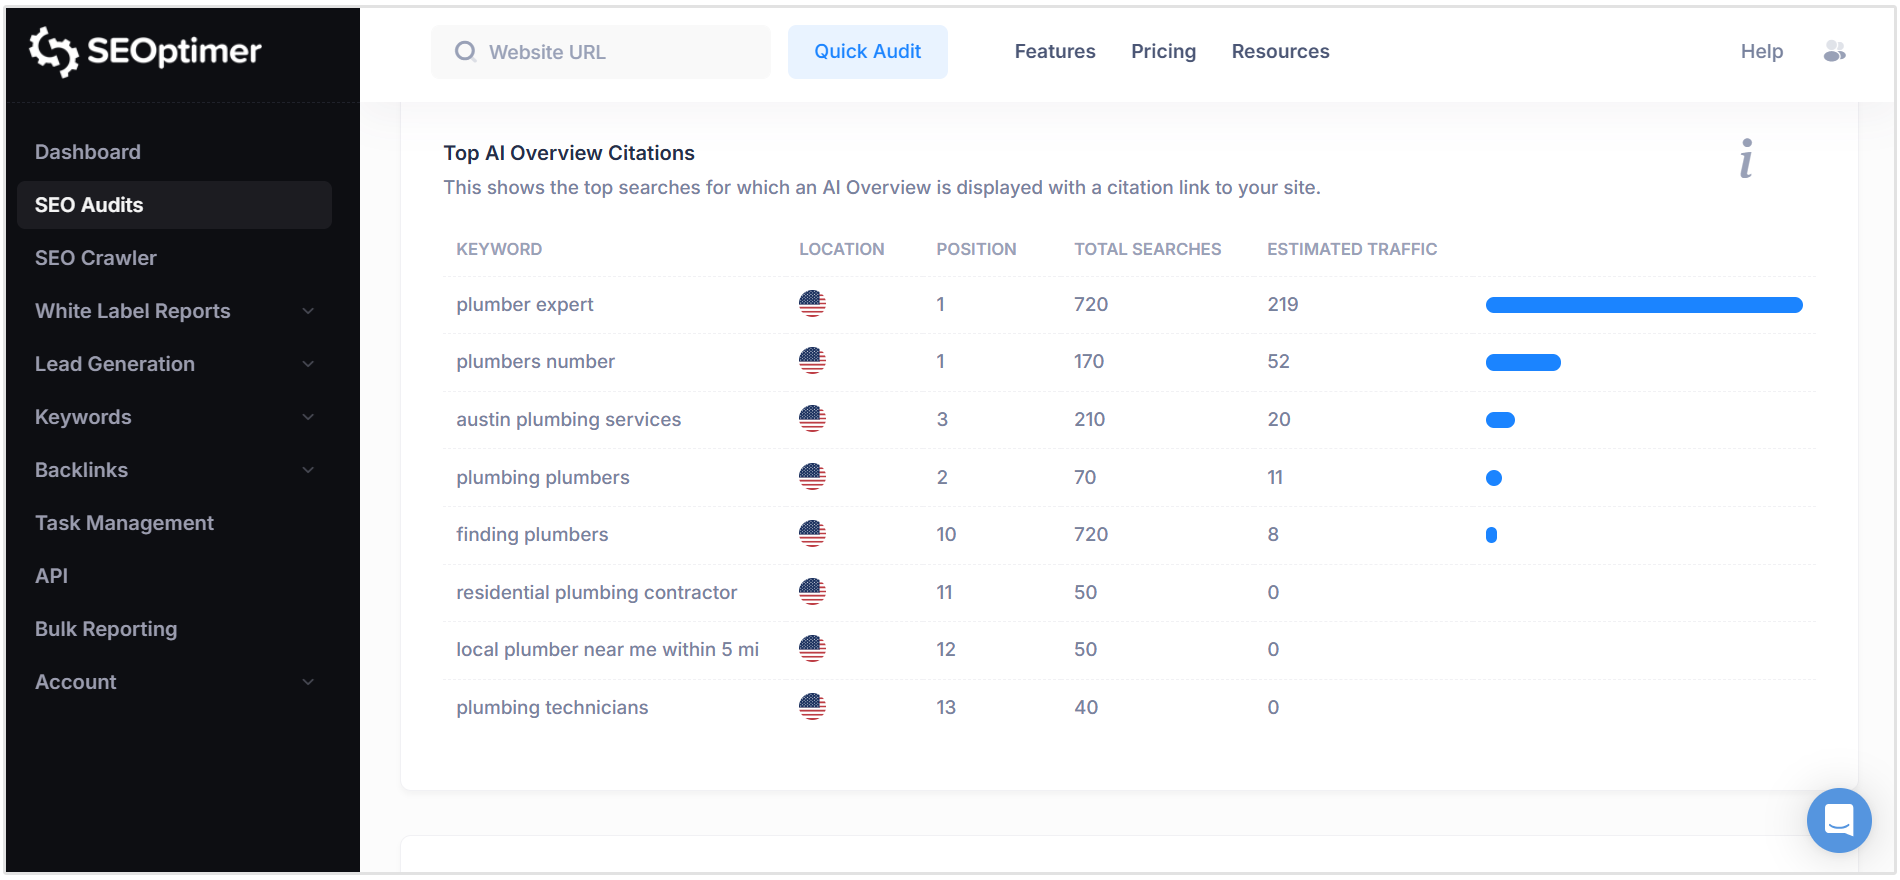Screen dimensions: 1900x880
Task: Open the API sidebar item
Action: pos(175,576)
